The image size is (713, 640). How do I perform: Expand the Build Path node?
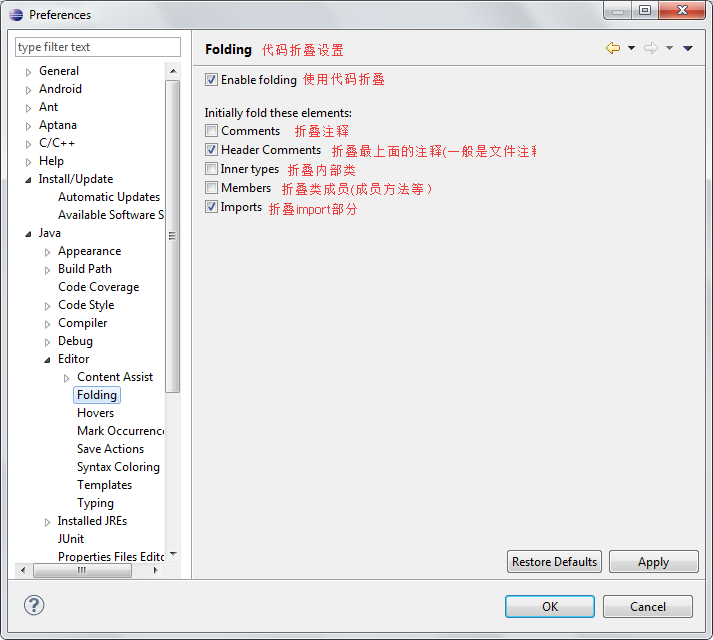[x=48, y=270]
